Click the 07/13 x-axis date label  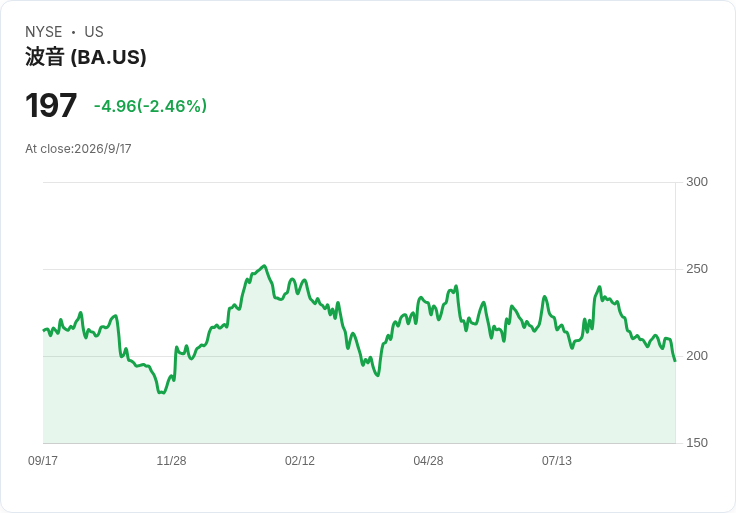(x=557, y=461)
